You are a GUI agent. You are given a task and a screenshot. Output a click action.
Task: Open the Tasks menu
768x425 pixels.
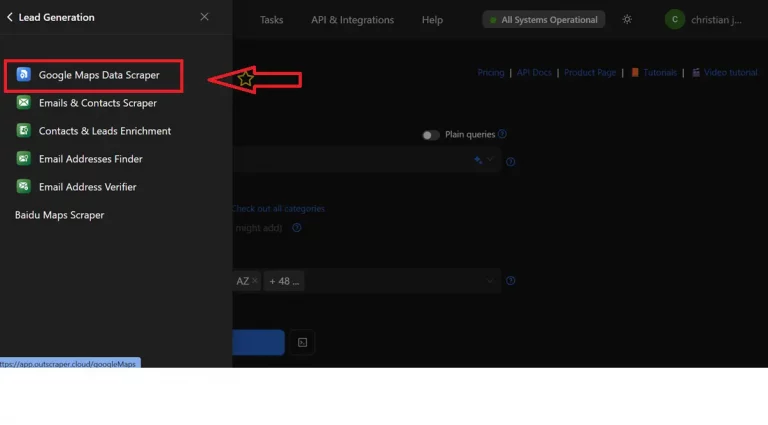click(x=271, y=20)
